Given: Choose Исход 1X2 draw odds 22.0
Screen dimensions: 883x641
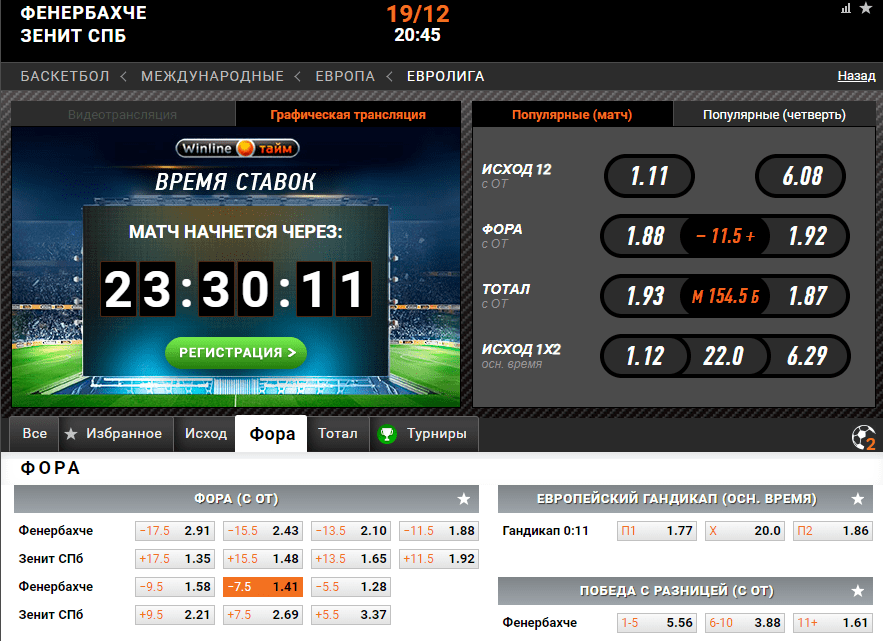Looking at the screenshot, I should click(724, 356).
